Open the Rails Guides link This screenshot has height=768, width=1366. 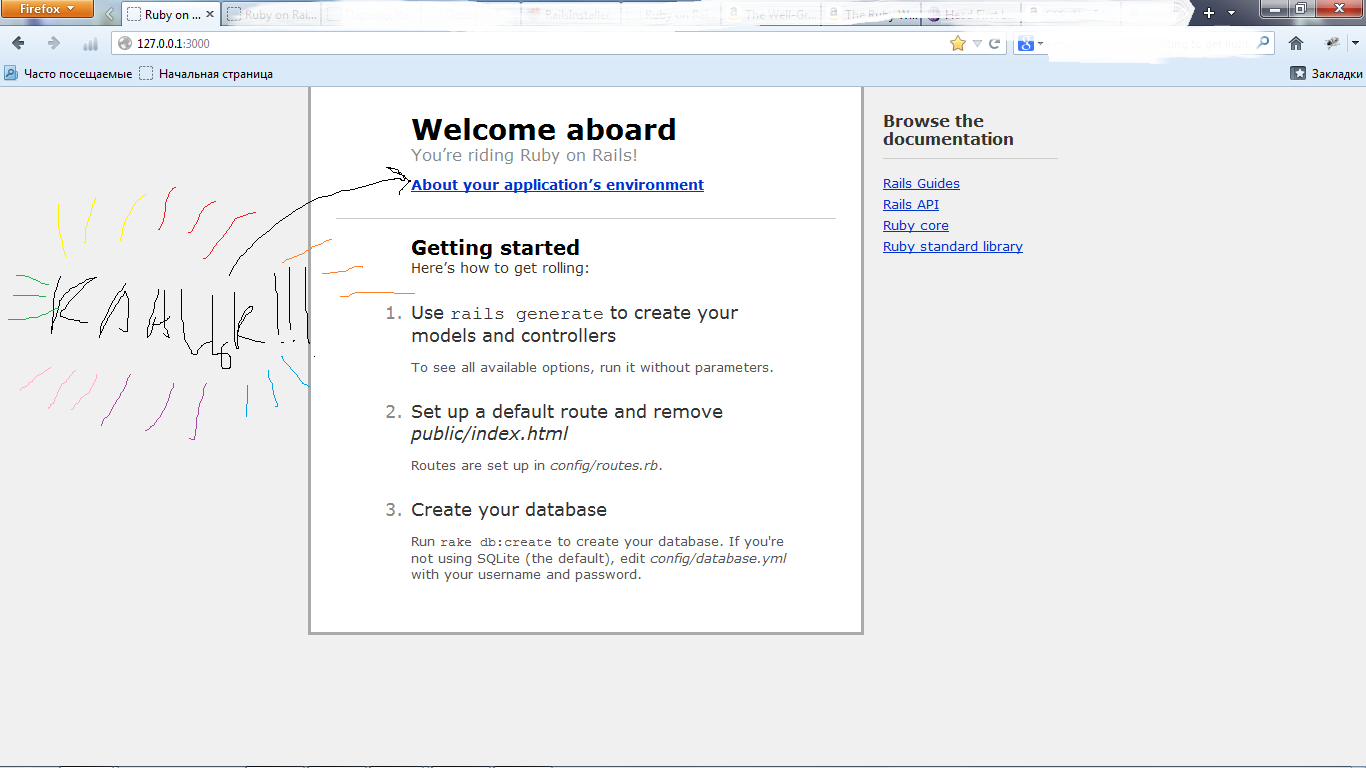tap(921, 184)
